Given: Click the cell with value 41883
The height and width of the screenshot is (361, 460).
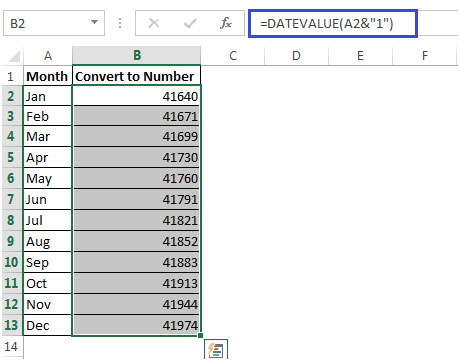Looking at the screenshot, I should click(136, 262).
